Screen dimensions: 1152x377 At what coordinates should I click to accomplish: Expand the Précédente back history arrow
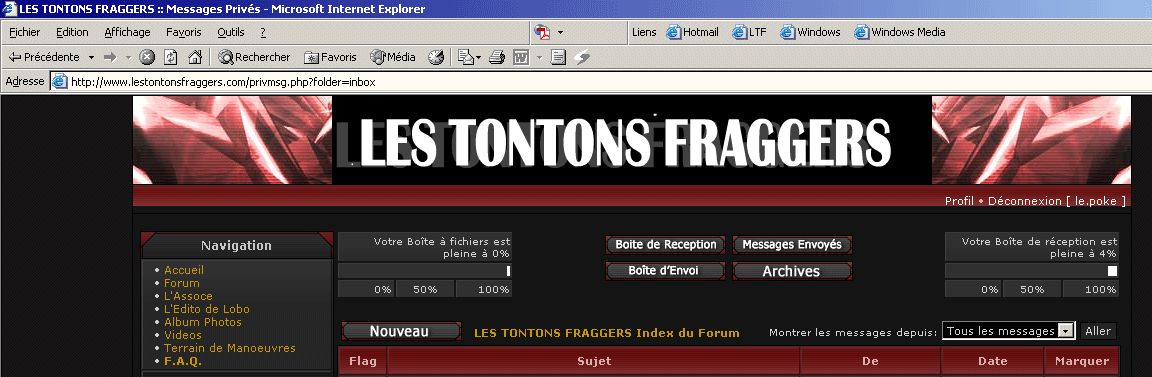click(91, 57)
